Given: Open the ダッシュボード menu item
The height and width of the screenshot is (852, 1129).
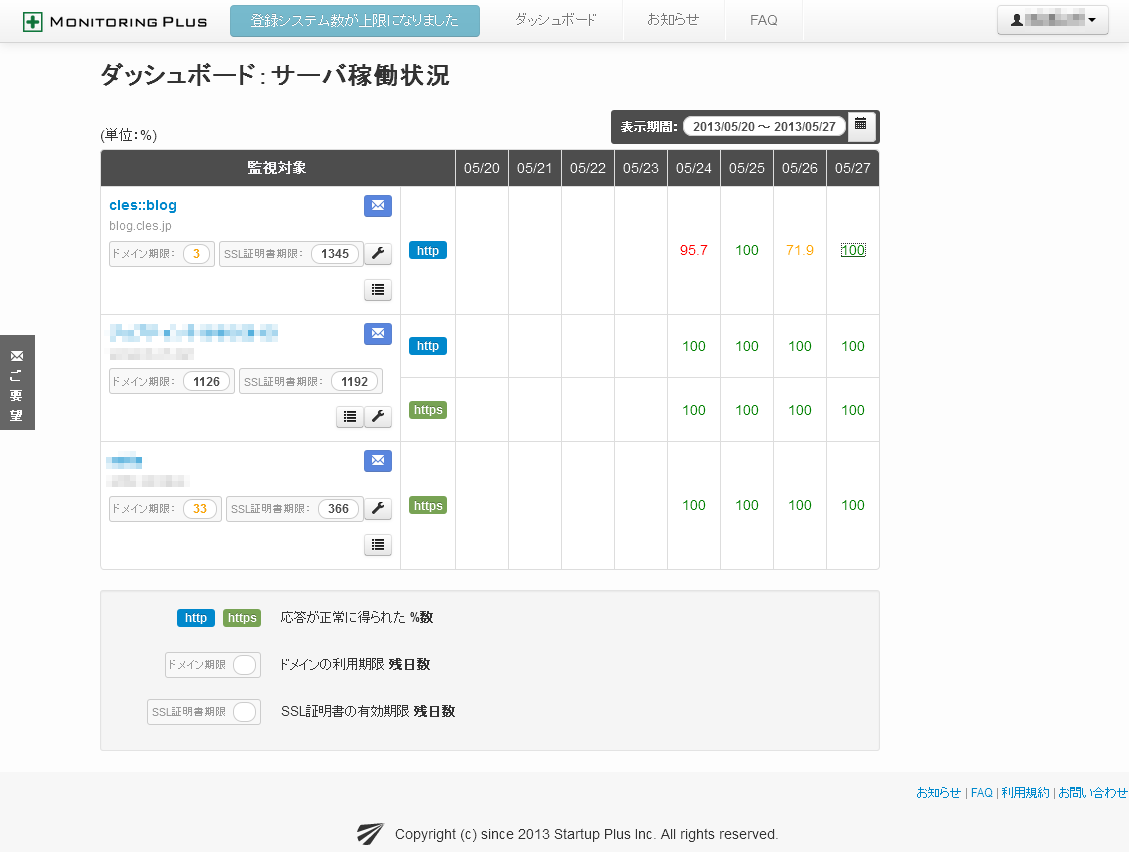Looking at the screenshot, I should pos(556,20).
